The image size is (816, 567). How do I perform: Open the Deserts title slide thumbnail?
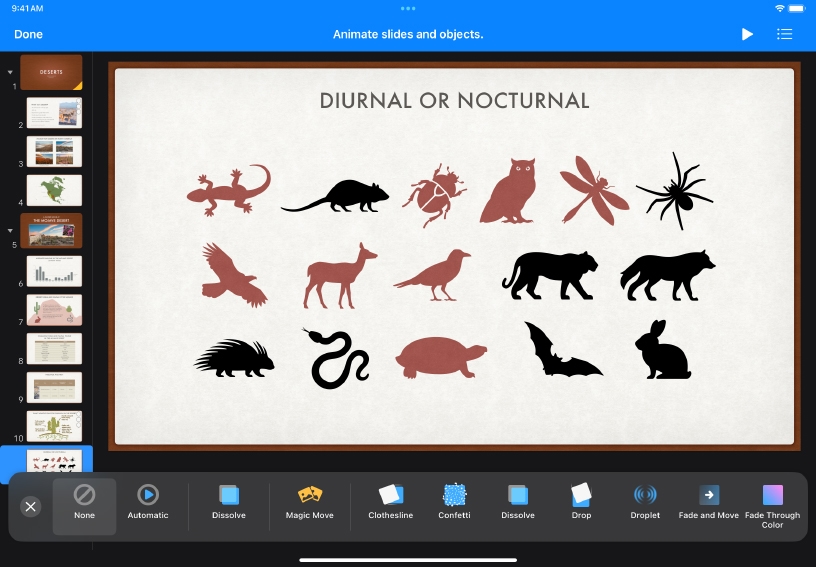coord(51,73)
